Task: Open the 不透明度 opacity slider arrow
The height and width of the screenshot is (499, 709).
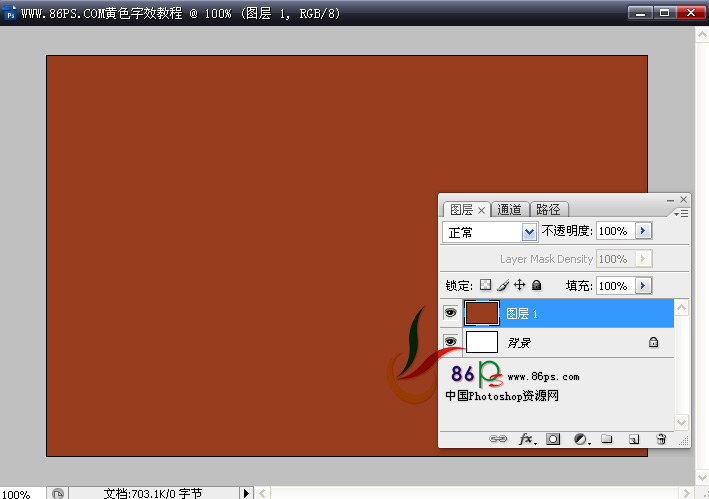Action: pos(643,231)
